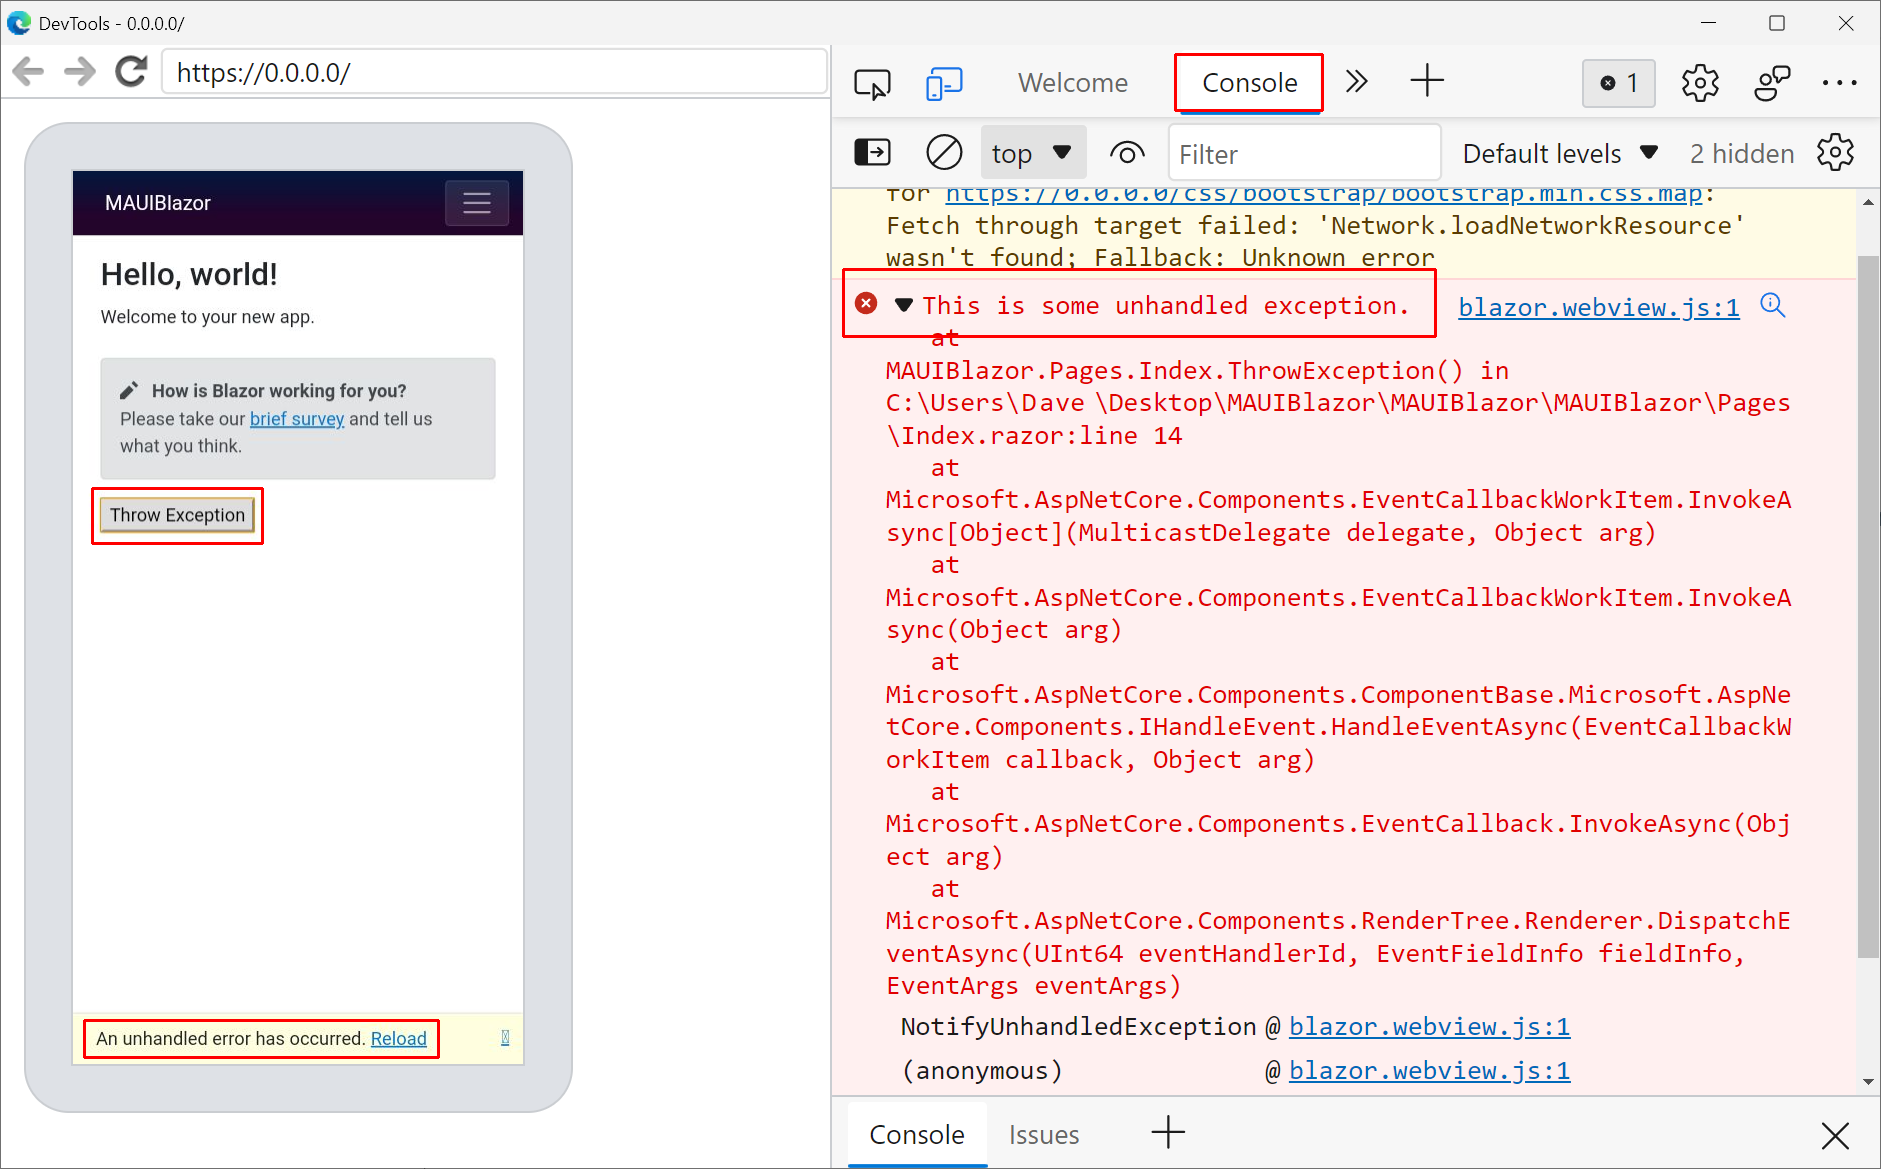Open the Default levels dropdown

pos(1556,153)
